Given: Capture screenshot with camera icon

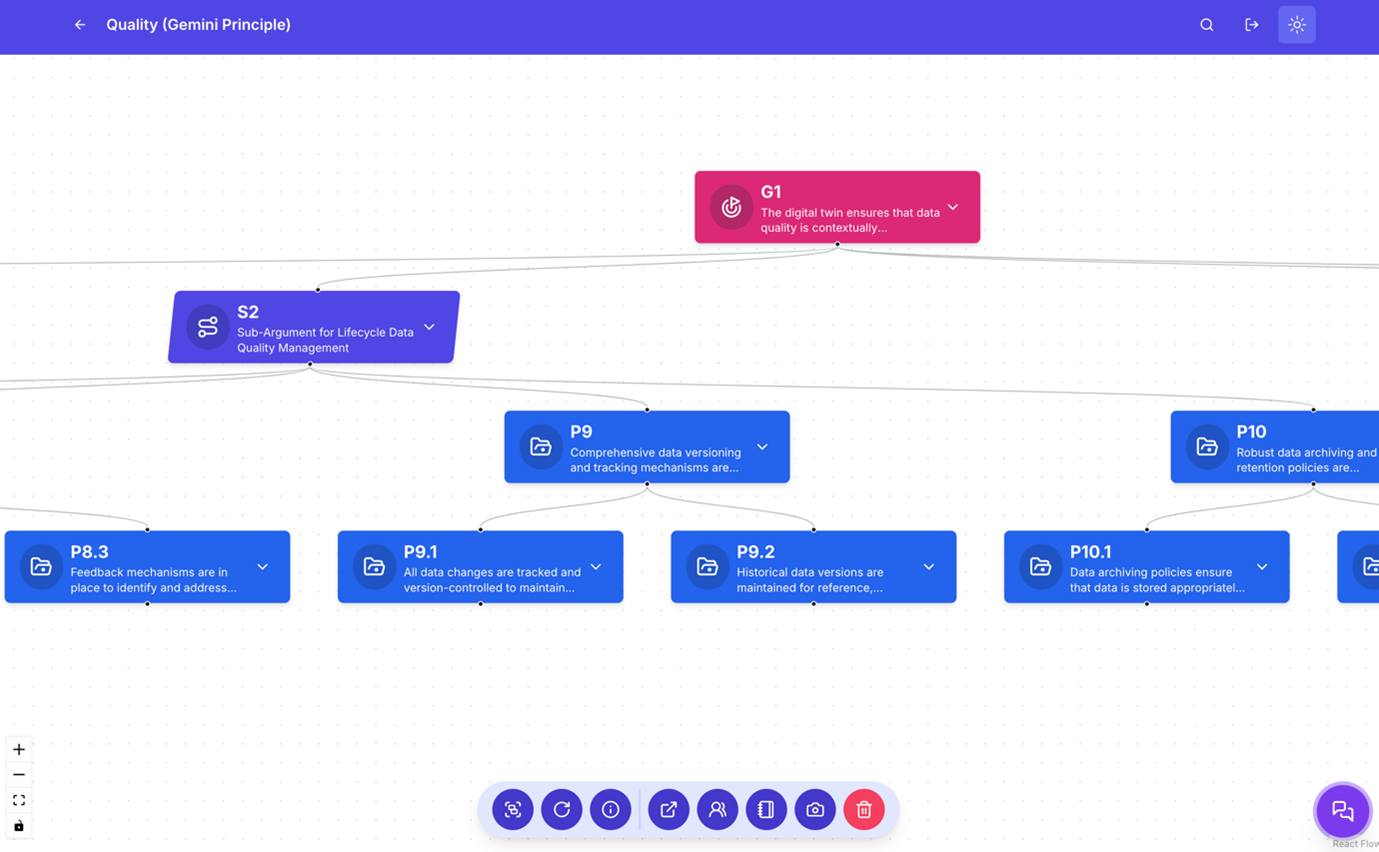Looking at the screenshot, I should 815,810.
